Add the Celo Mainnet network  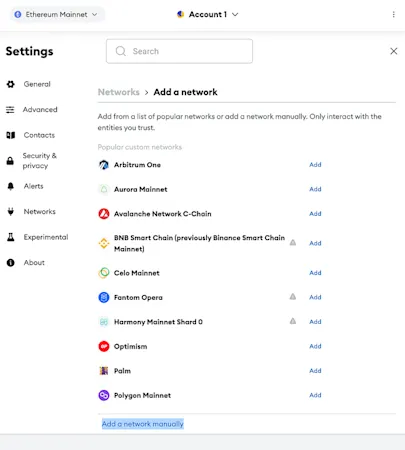pyautogui.click(x=315, y=273)
